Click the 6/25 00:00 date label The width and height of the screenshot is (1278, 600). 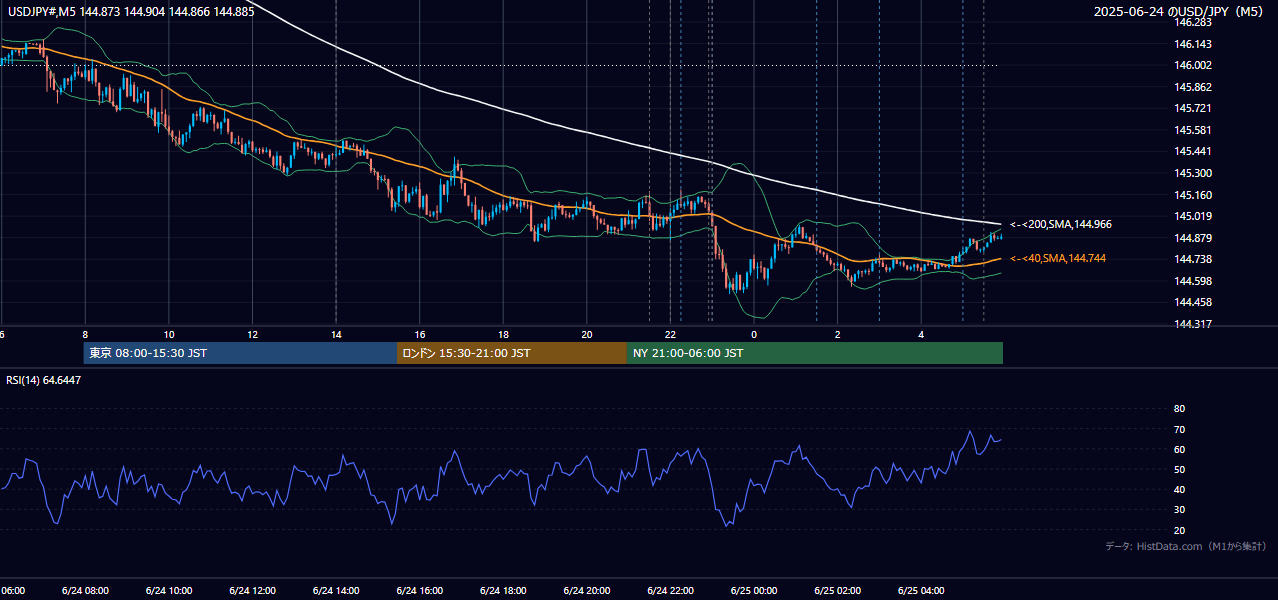point(754,591)
